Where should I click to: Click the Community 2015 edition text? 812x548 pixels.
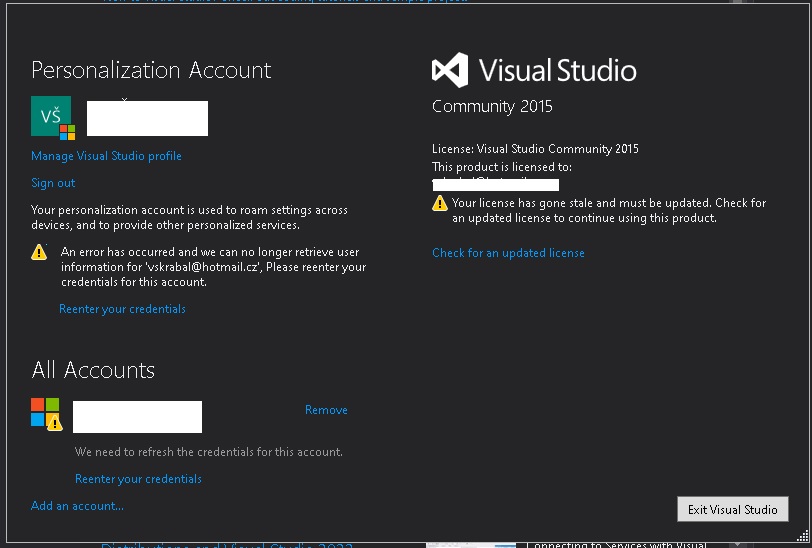tap(492, 106)
